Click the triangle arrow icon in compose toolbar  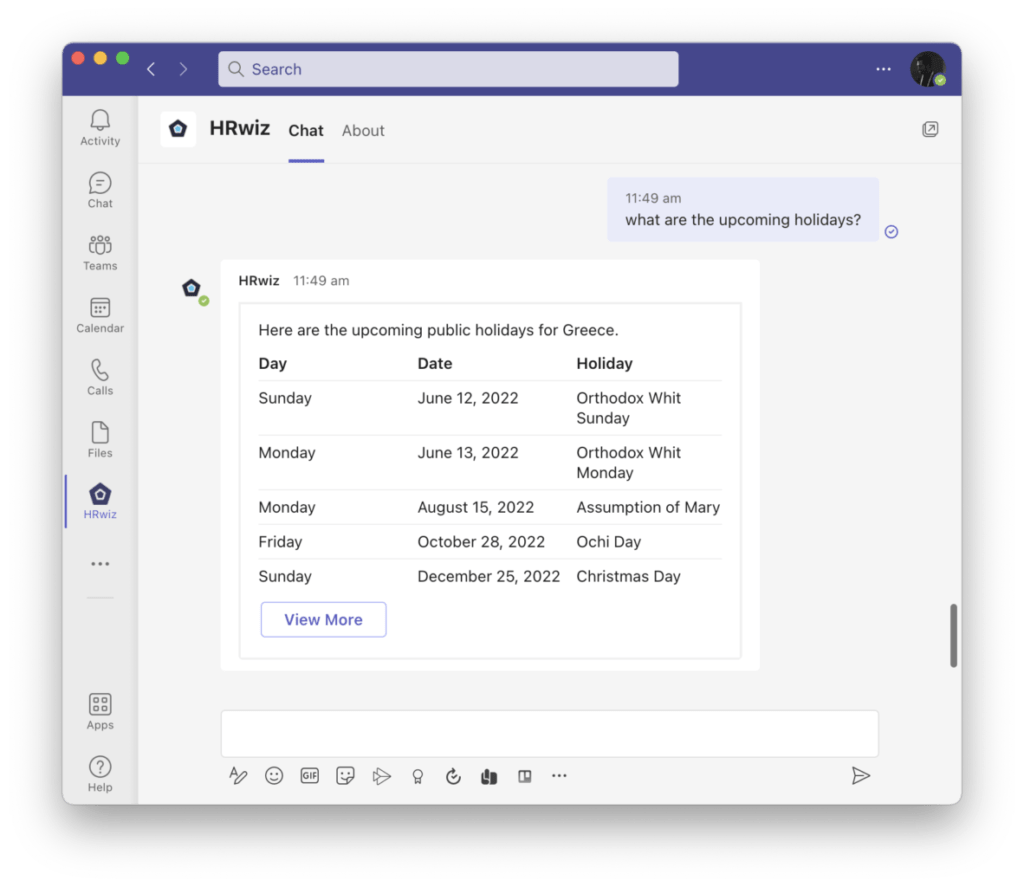point(381,776)
